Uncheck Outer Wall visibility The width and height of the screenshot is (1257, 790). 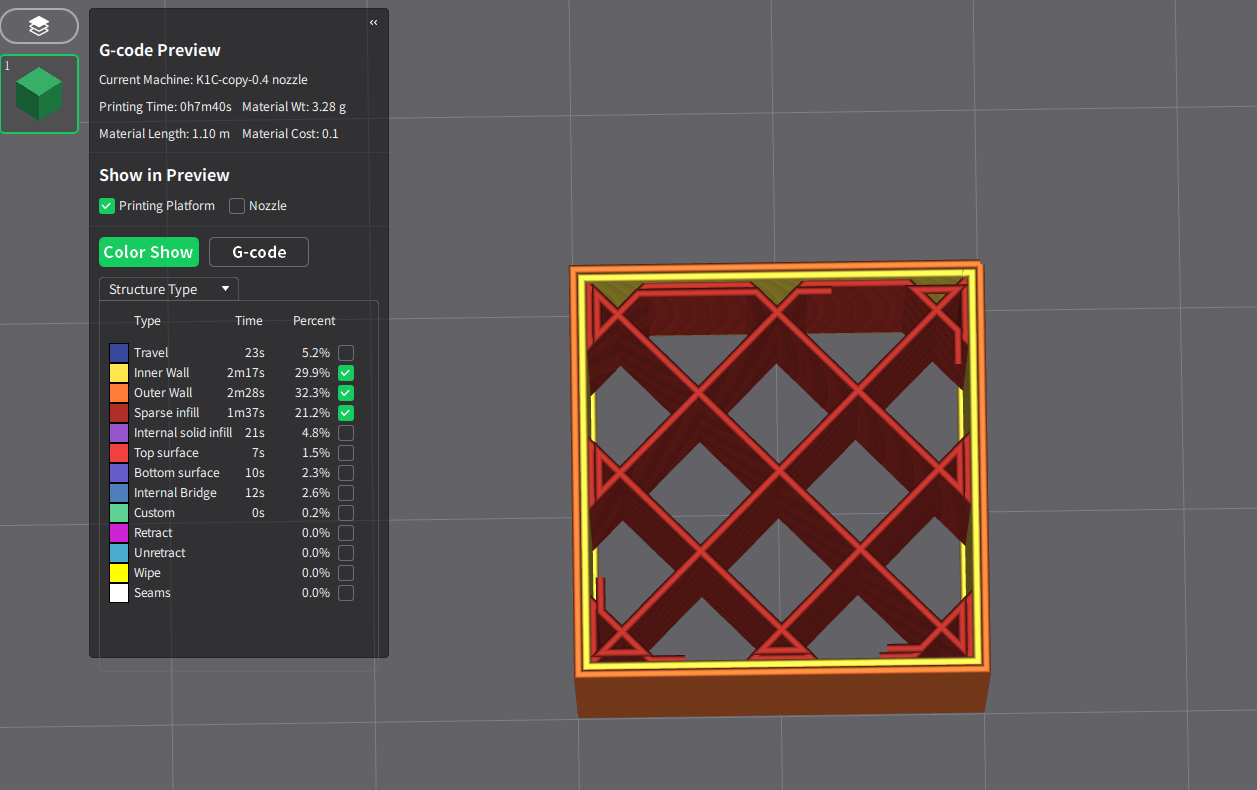pyautogui.click(x=346, y=393)
